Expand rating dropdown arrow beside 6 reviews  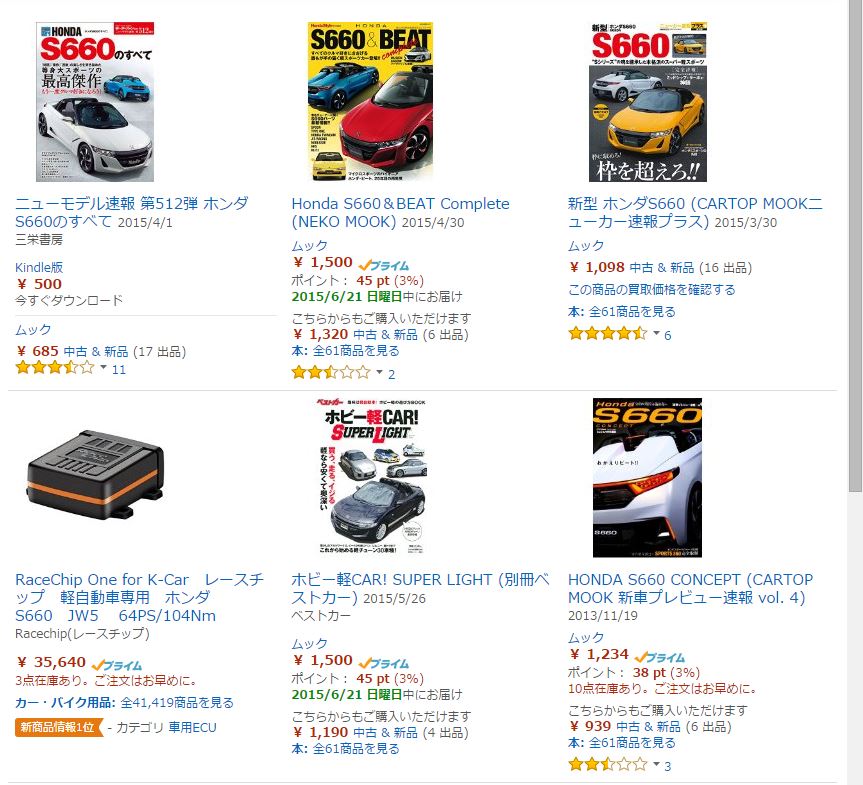[x=656, y=332]
